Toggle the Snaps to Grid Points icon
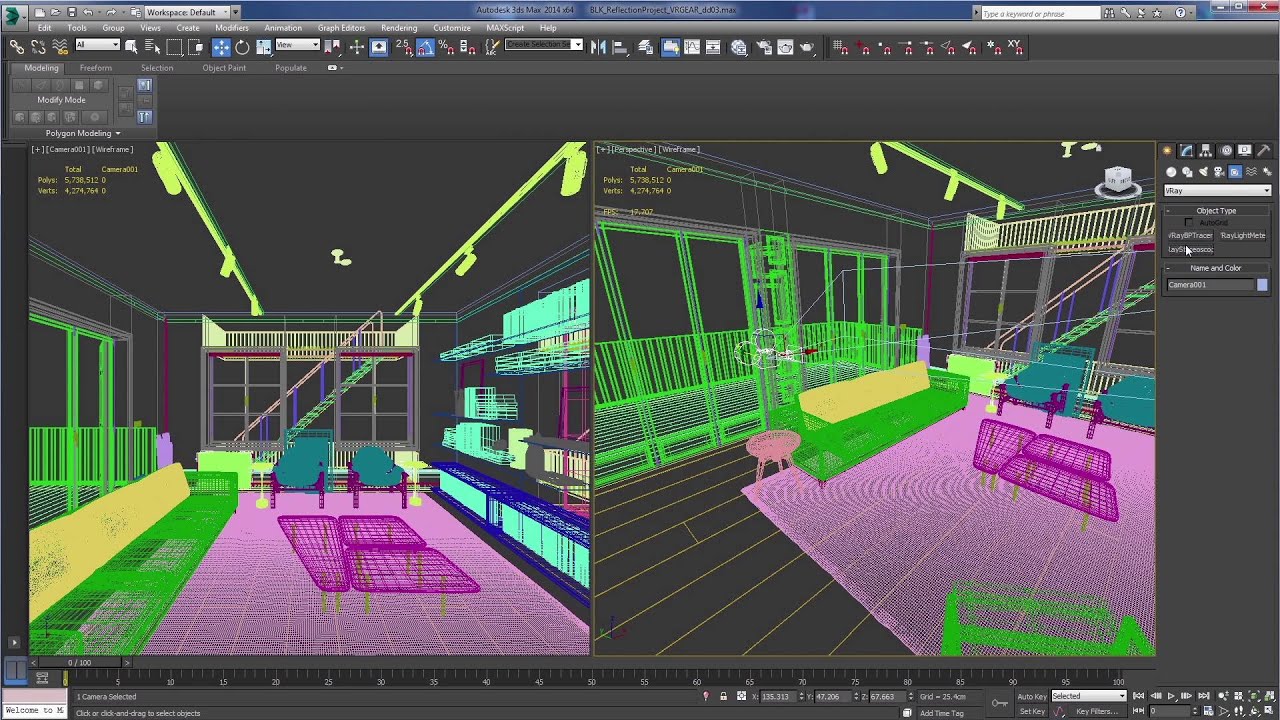1280x720 pixels. click(840, 47)
